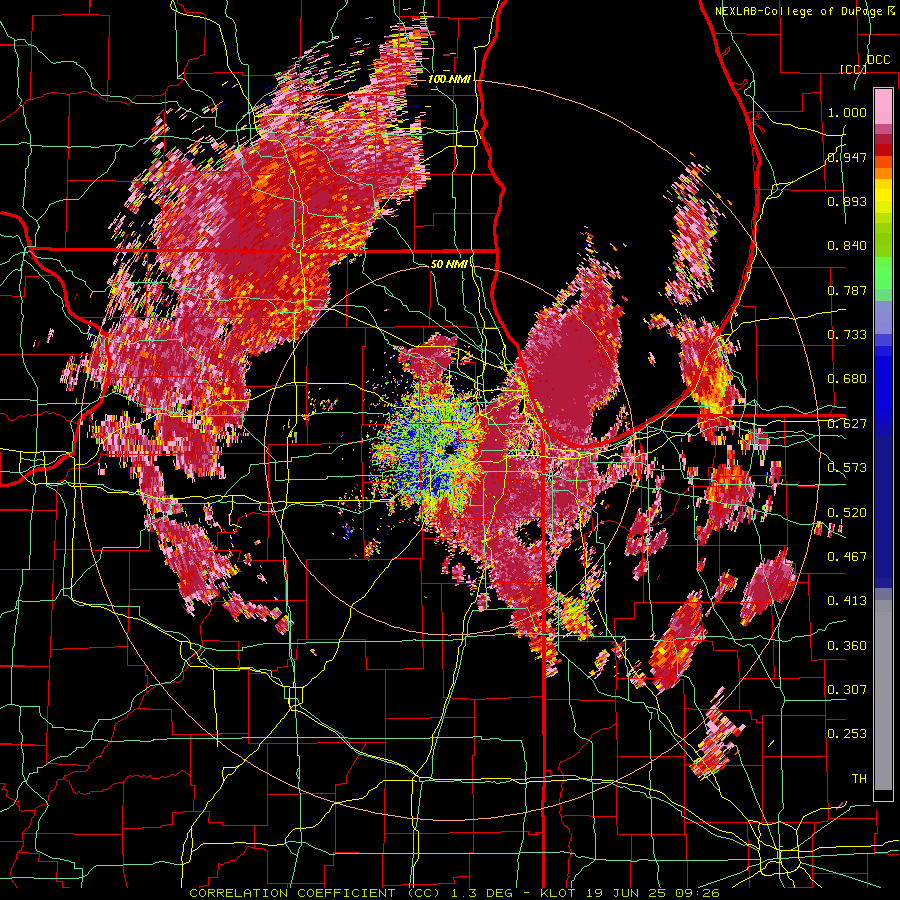
Task: Select the 0.307 scale value
Action: (847, 690)
